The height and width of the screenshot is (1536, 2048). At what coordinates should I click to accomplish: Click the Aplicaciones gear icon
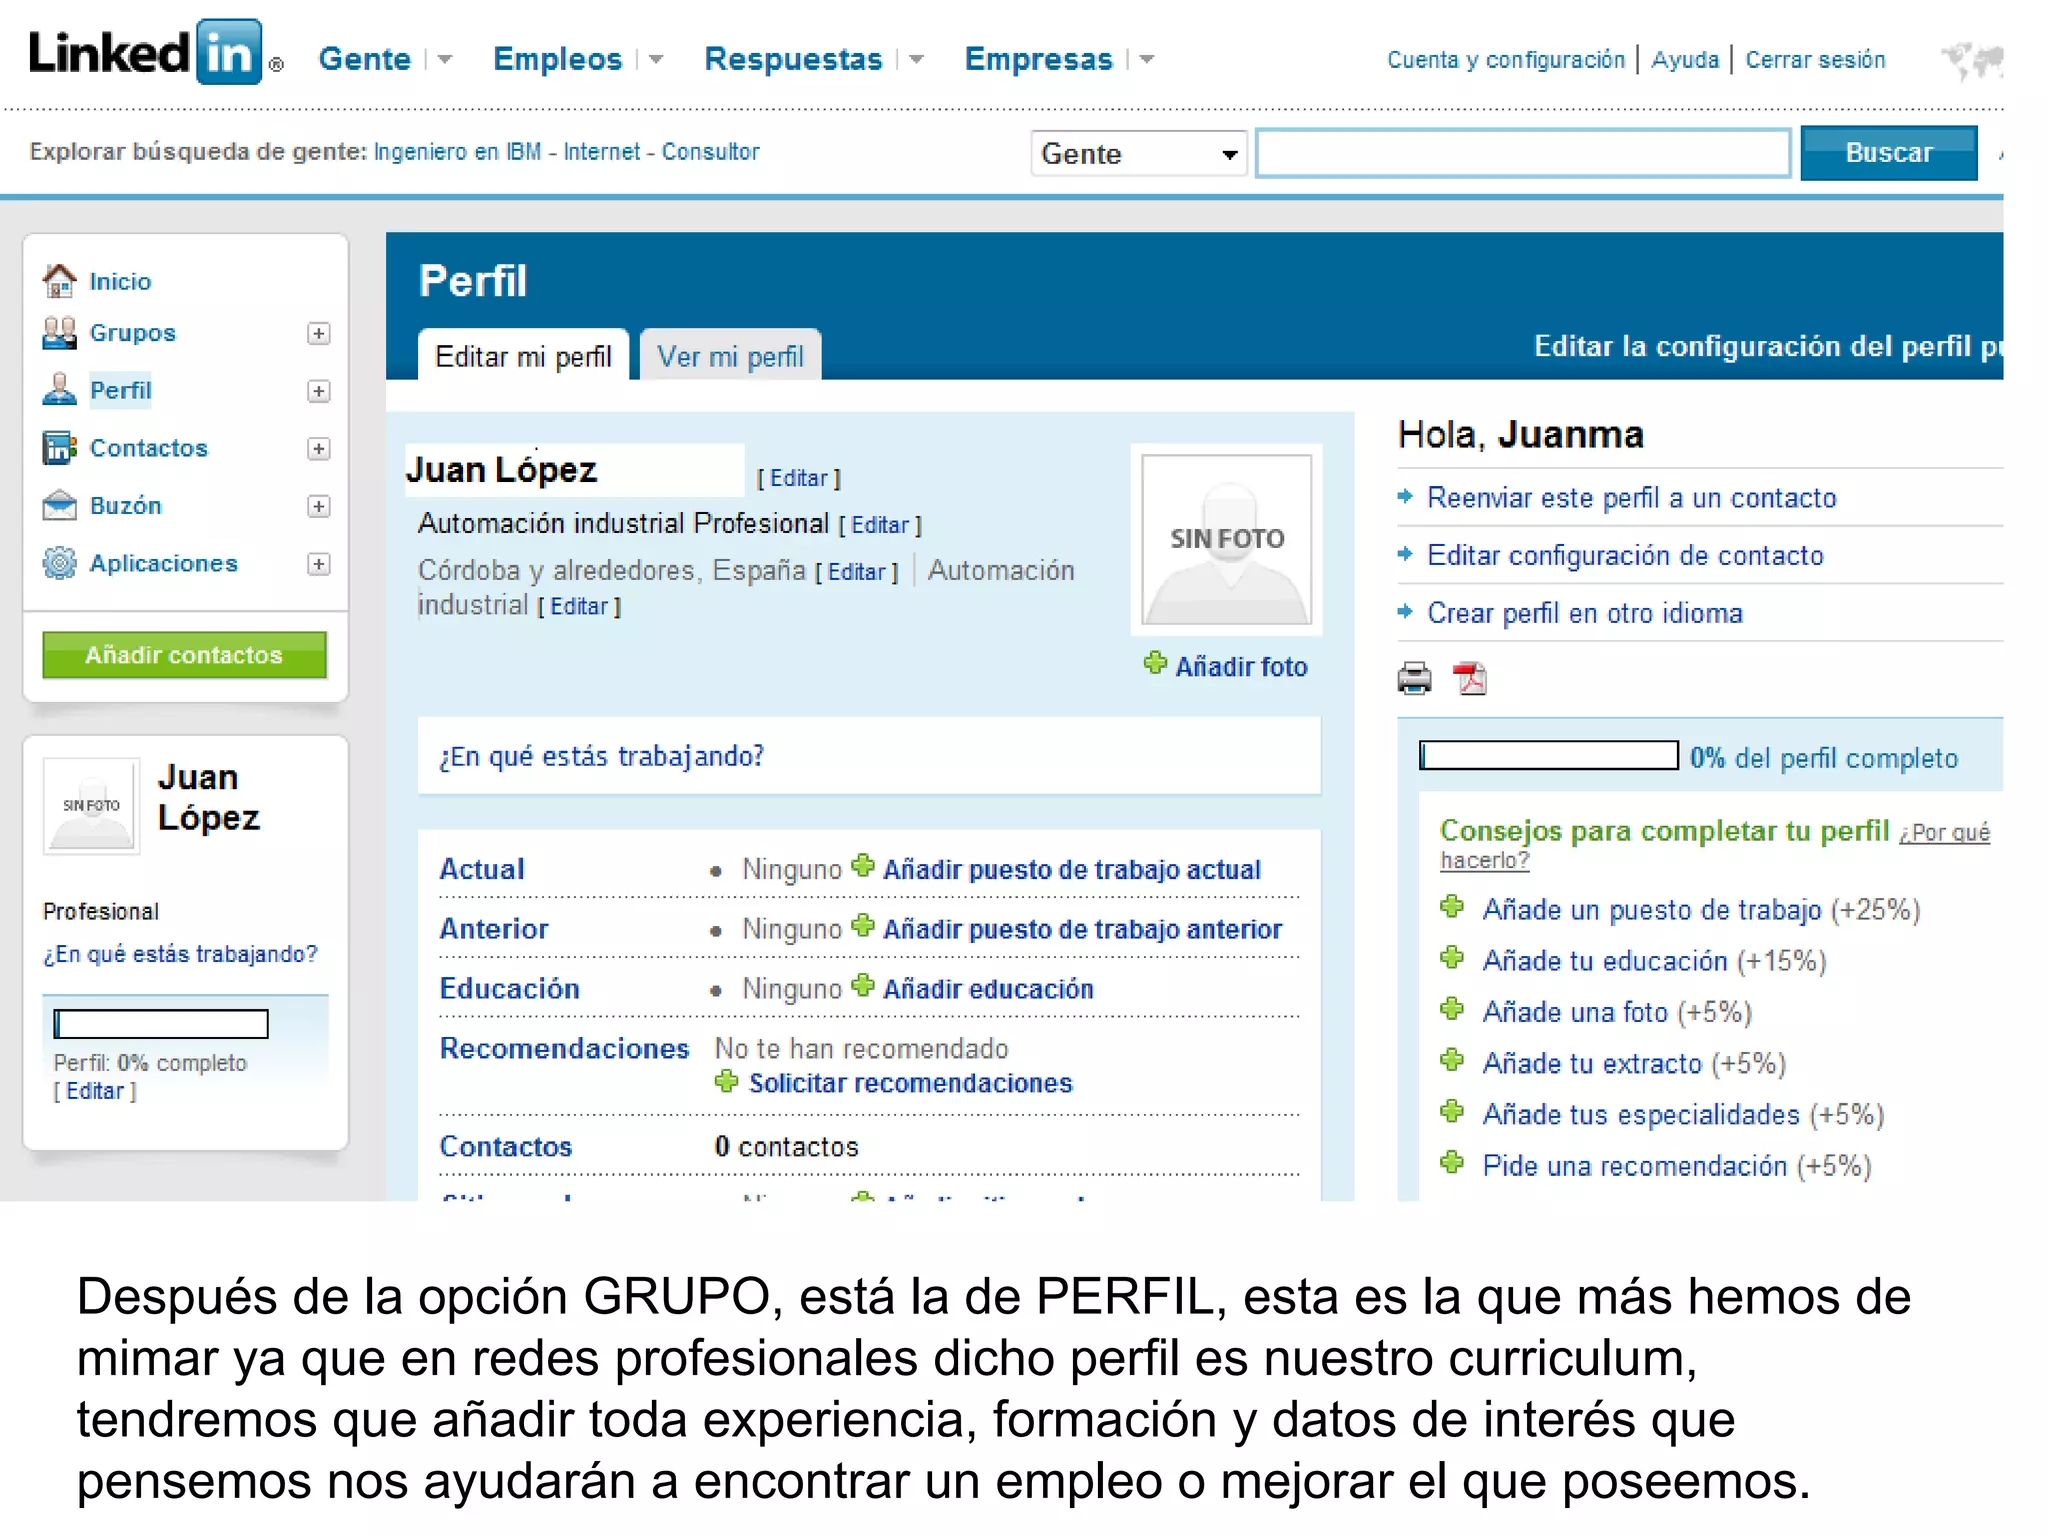(60, 563)
